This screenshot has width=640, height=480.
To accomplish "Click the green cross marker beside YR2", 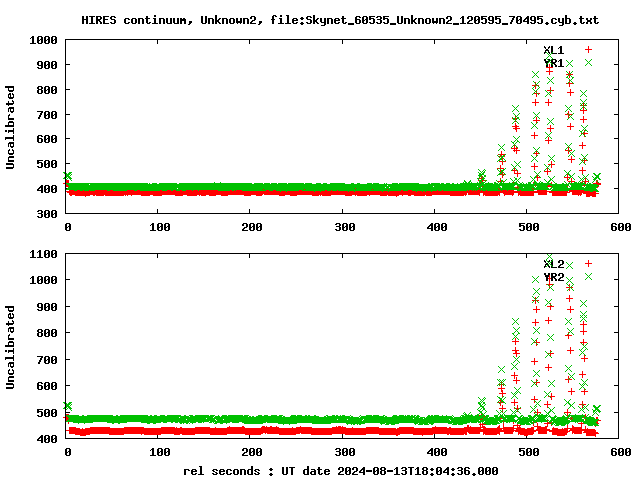I will (588, 276).
